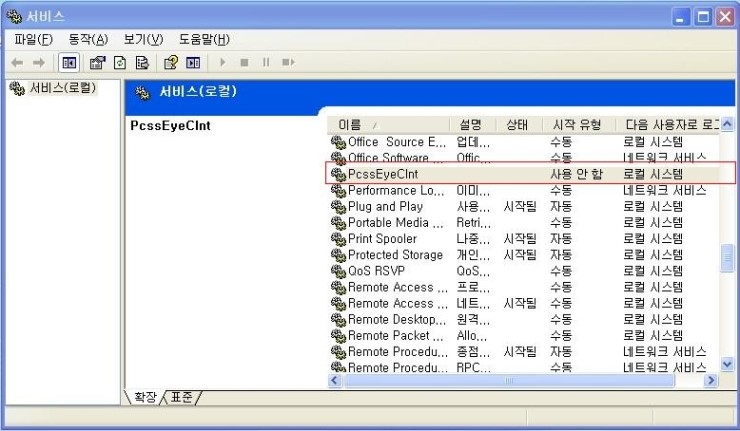Click 자동 startup type of Plug and Play
The width and height of the screenshot is (740, 431).
click(x=561, y=206)
